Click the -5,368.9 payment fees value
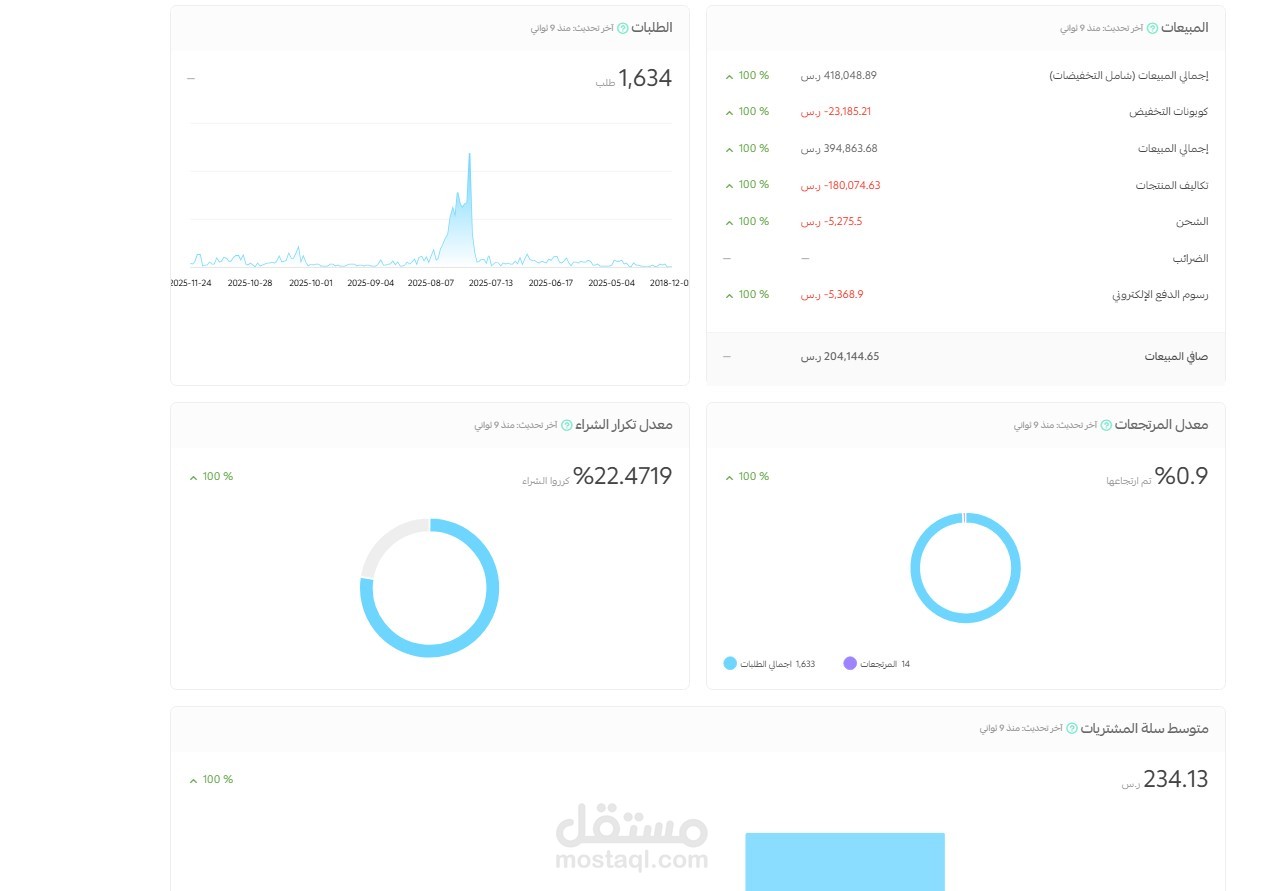This screenshot has height=891, width=1264. (832, 294)
